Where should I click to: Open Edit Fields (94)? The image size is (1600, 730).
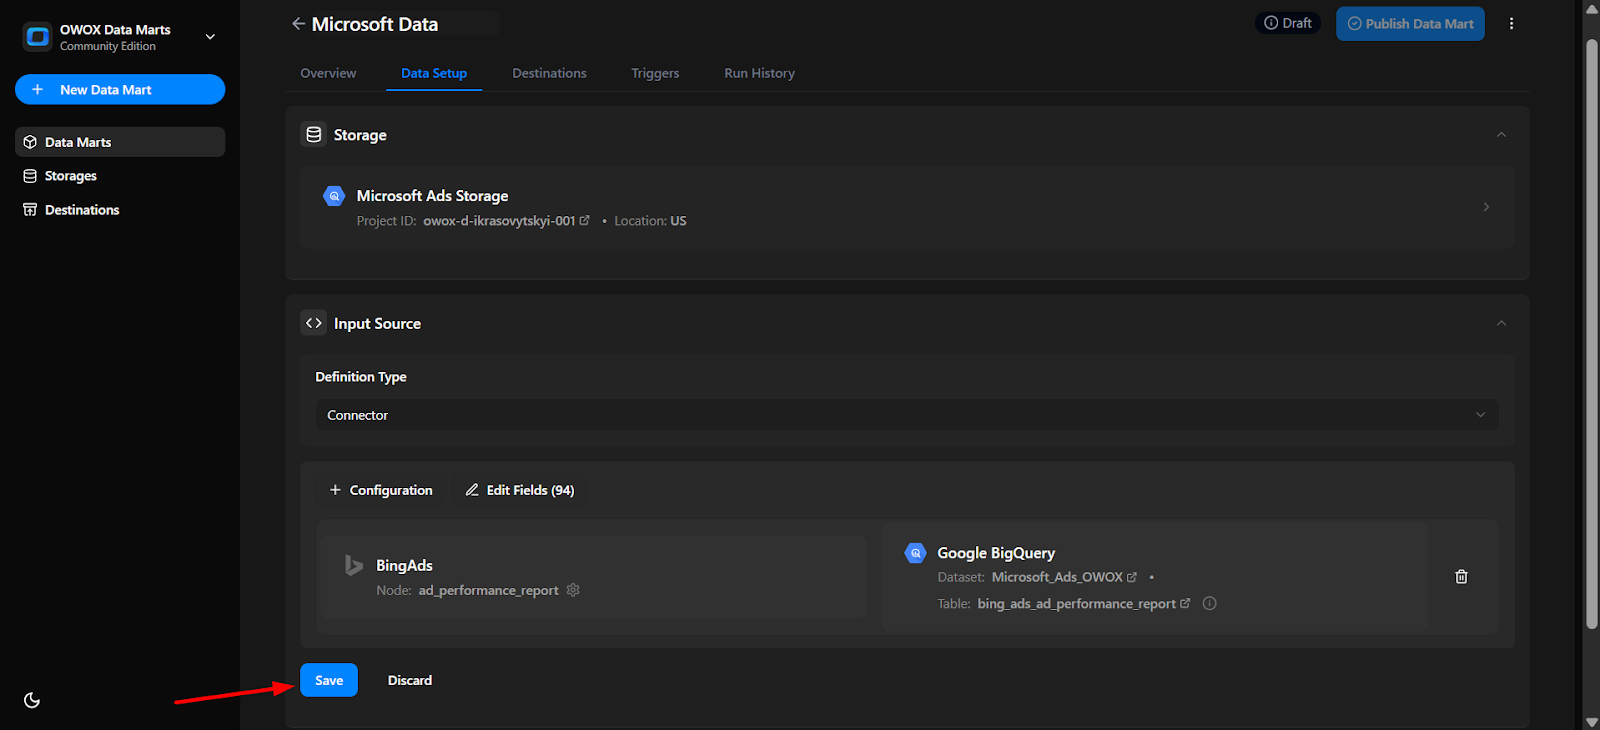click(x=520, y=490)
